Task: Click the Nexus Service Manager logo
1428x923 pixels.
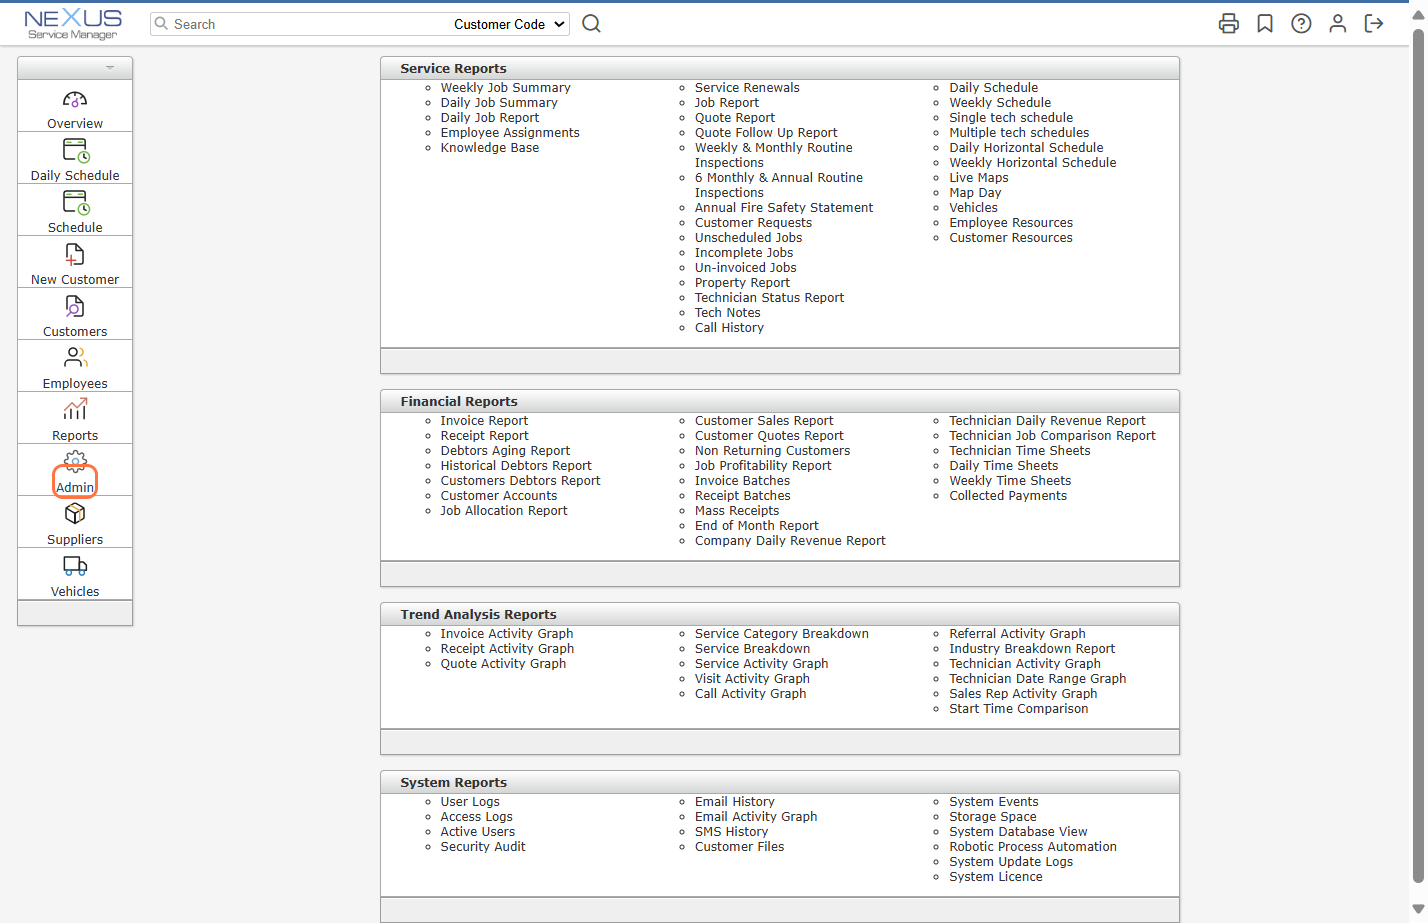Action: [73, 24]
